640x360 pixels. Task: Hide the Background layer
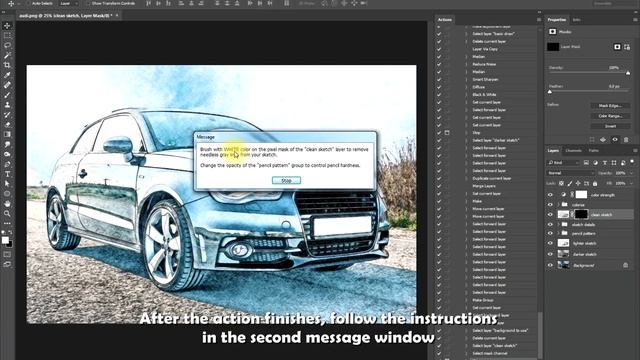pyautogui.click(x=550, y=265)
